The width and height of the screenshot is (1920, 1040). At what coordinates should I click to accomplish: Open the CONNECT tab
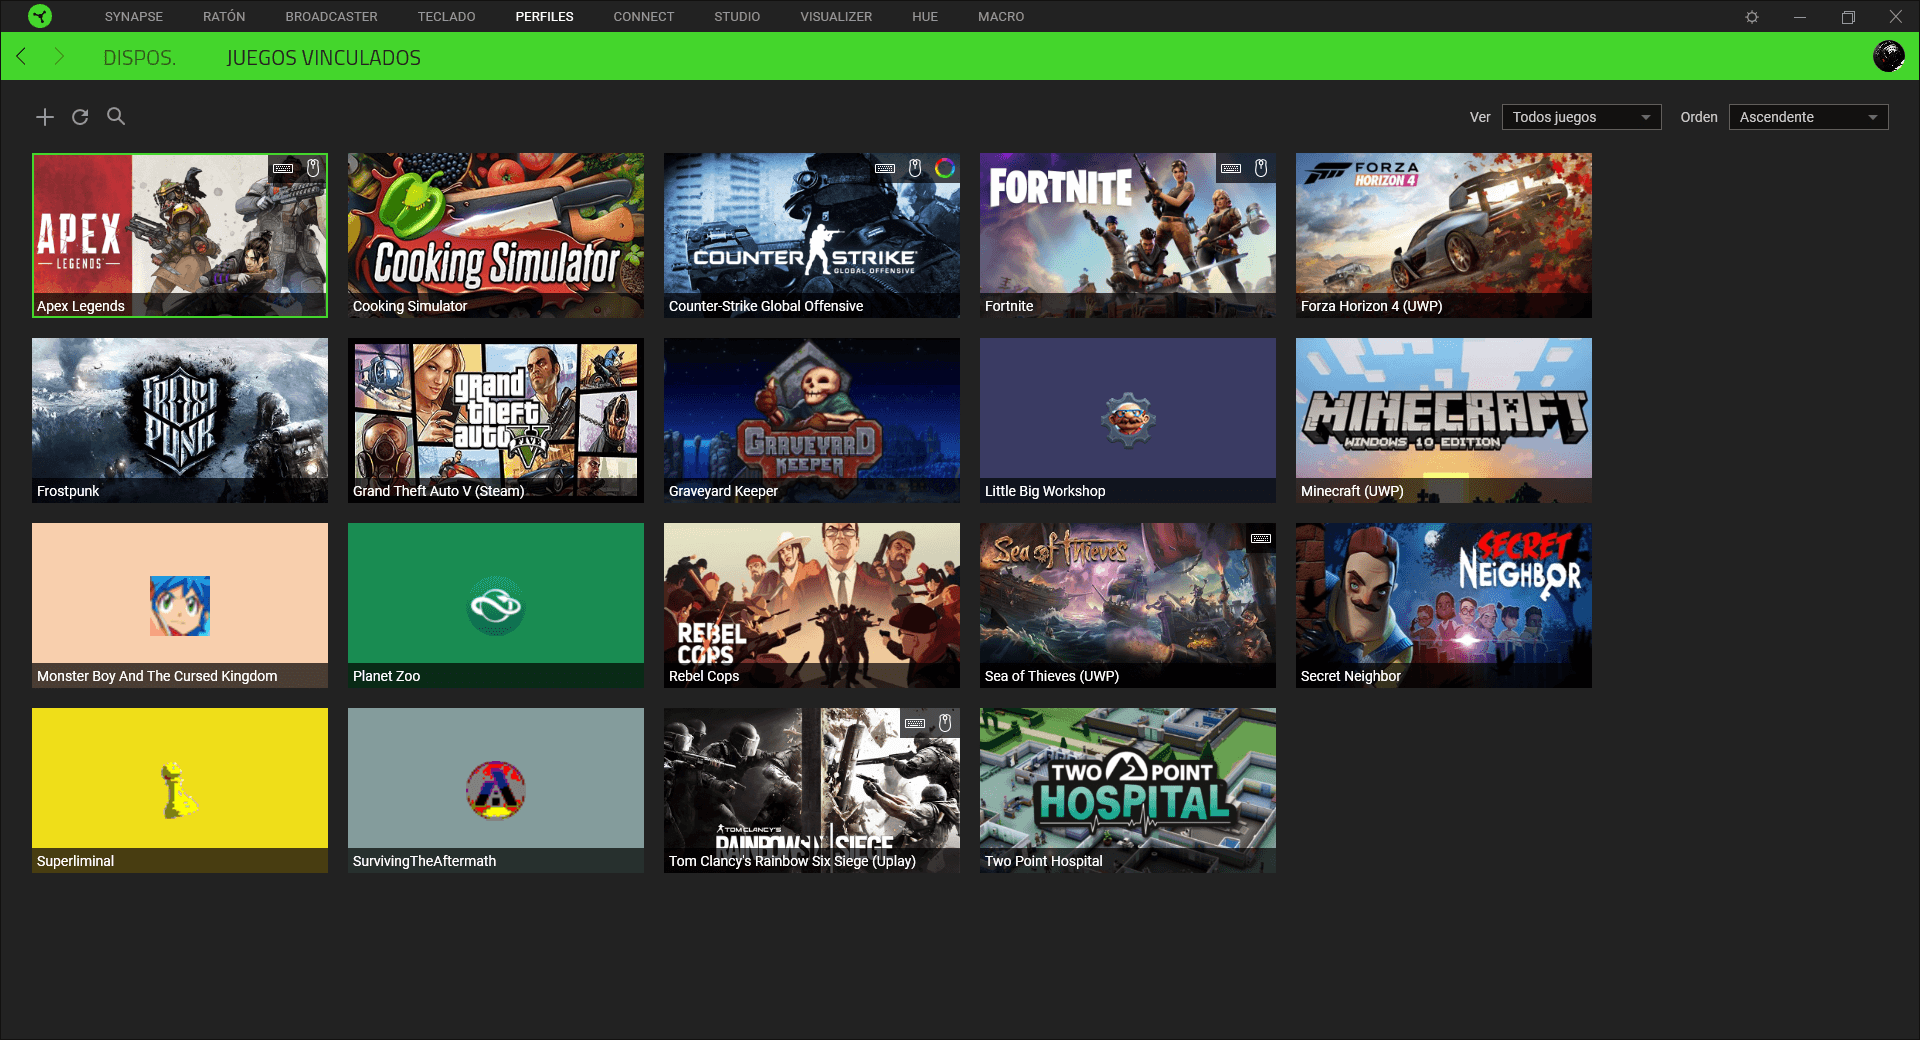[x=643, y=17]
